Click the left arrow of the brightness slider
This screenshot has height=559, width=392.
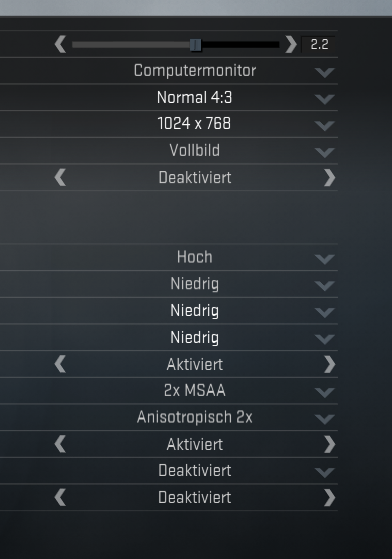pyautogui.click(x=60, y=45)
